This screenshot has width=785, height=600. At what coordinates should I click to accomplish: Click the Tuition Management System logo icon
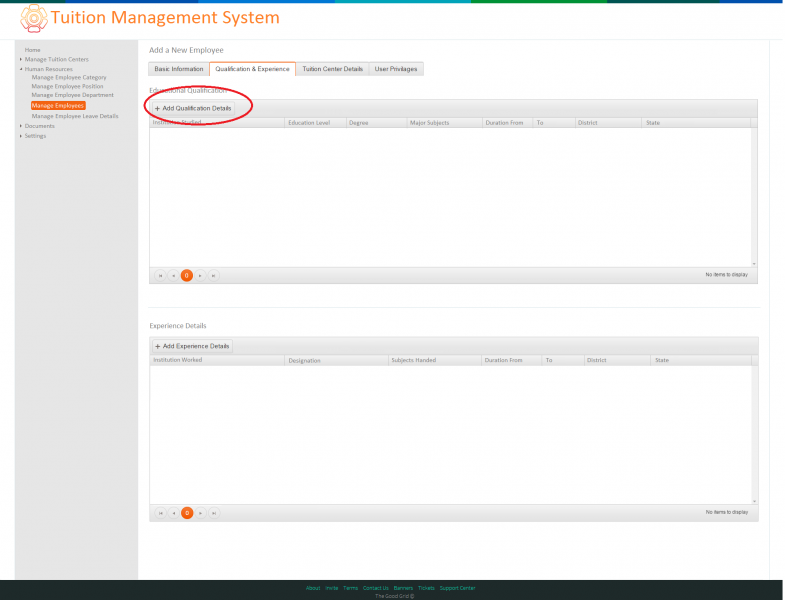(34, 19)
